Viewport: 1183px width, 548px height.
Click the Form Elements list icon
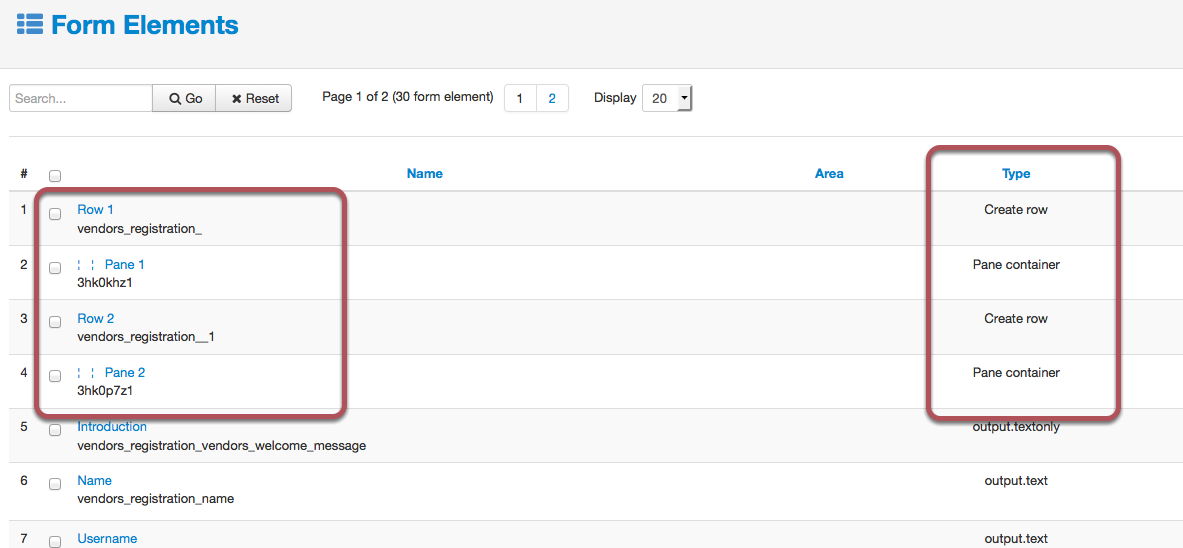(30, 24)
